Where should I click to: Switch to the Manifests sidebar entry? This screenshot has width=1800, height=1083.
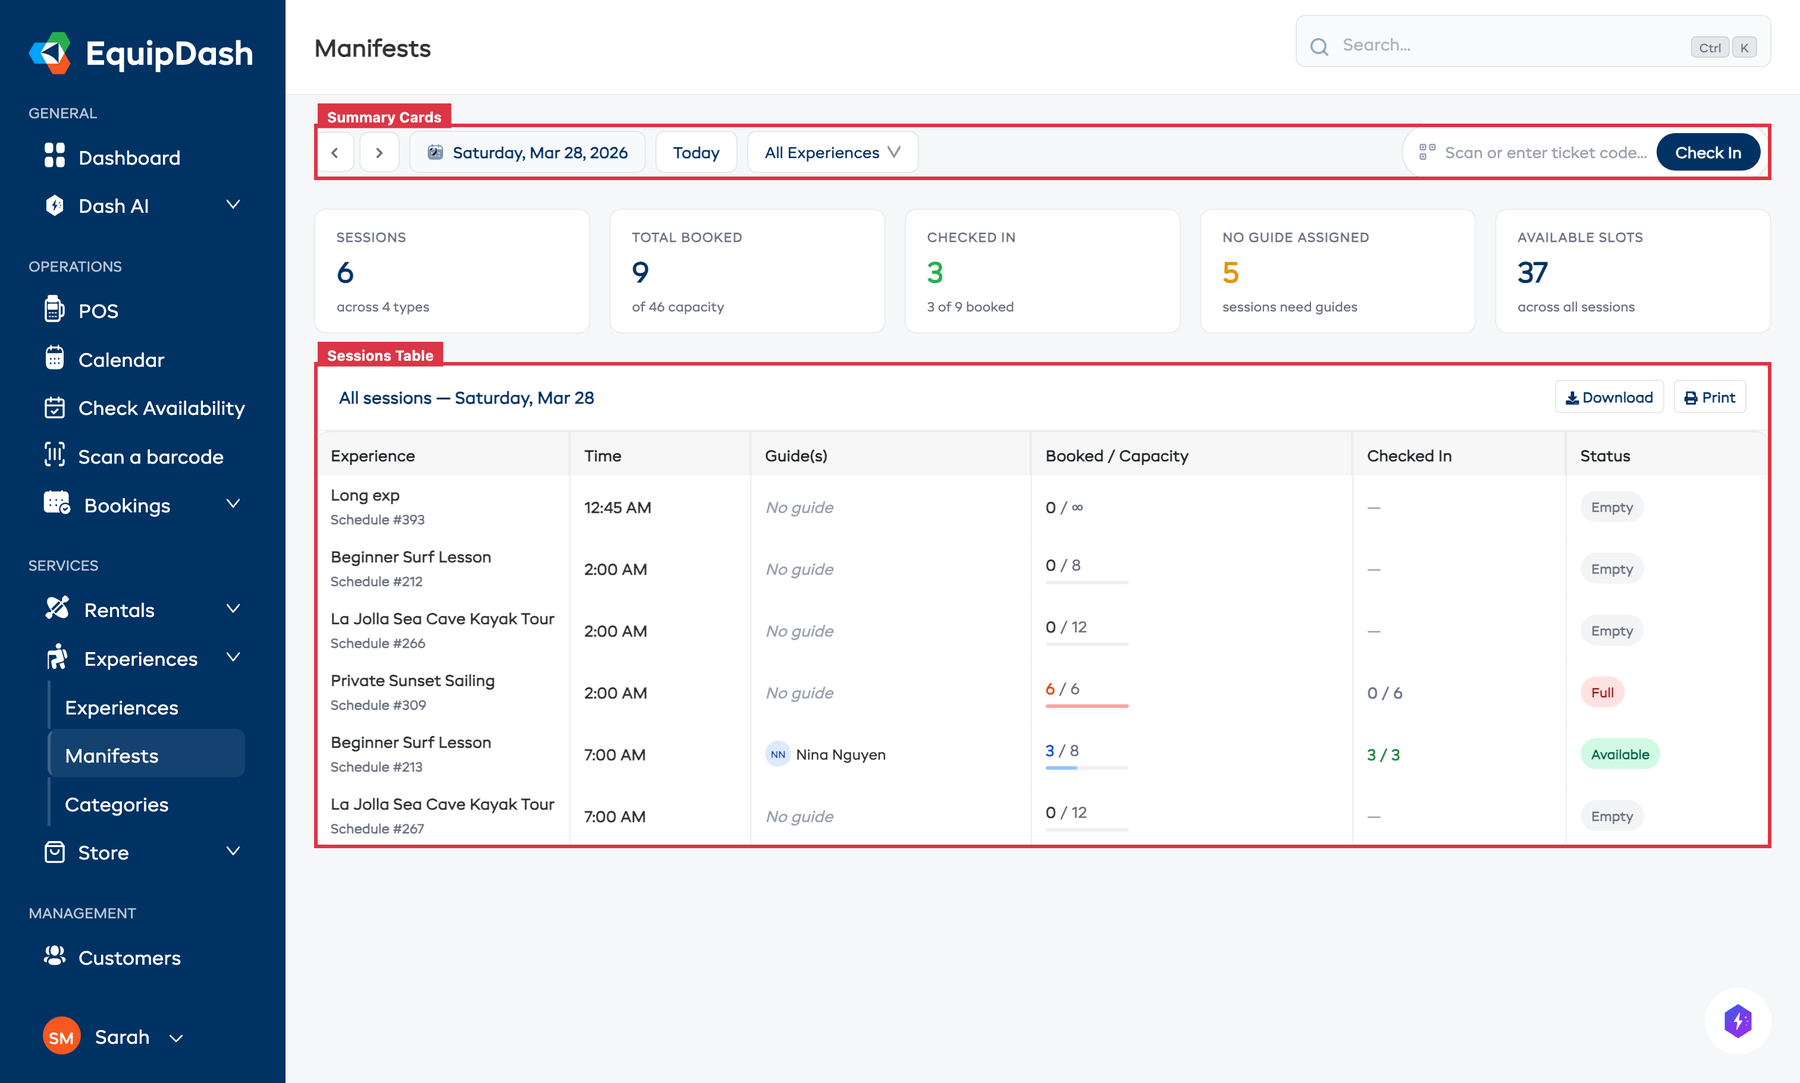tap(111, 755)
